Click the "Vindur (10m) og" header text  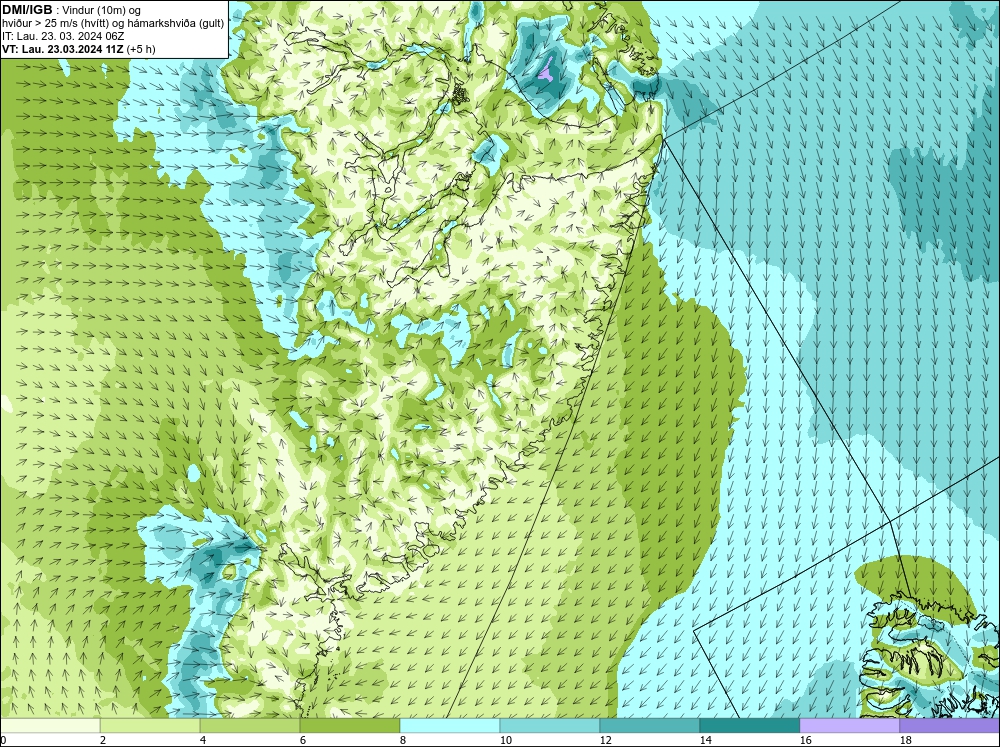tap(102, 10)
